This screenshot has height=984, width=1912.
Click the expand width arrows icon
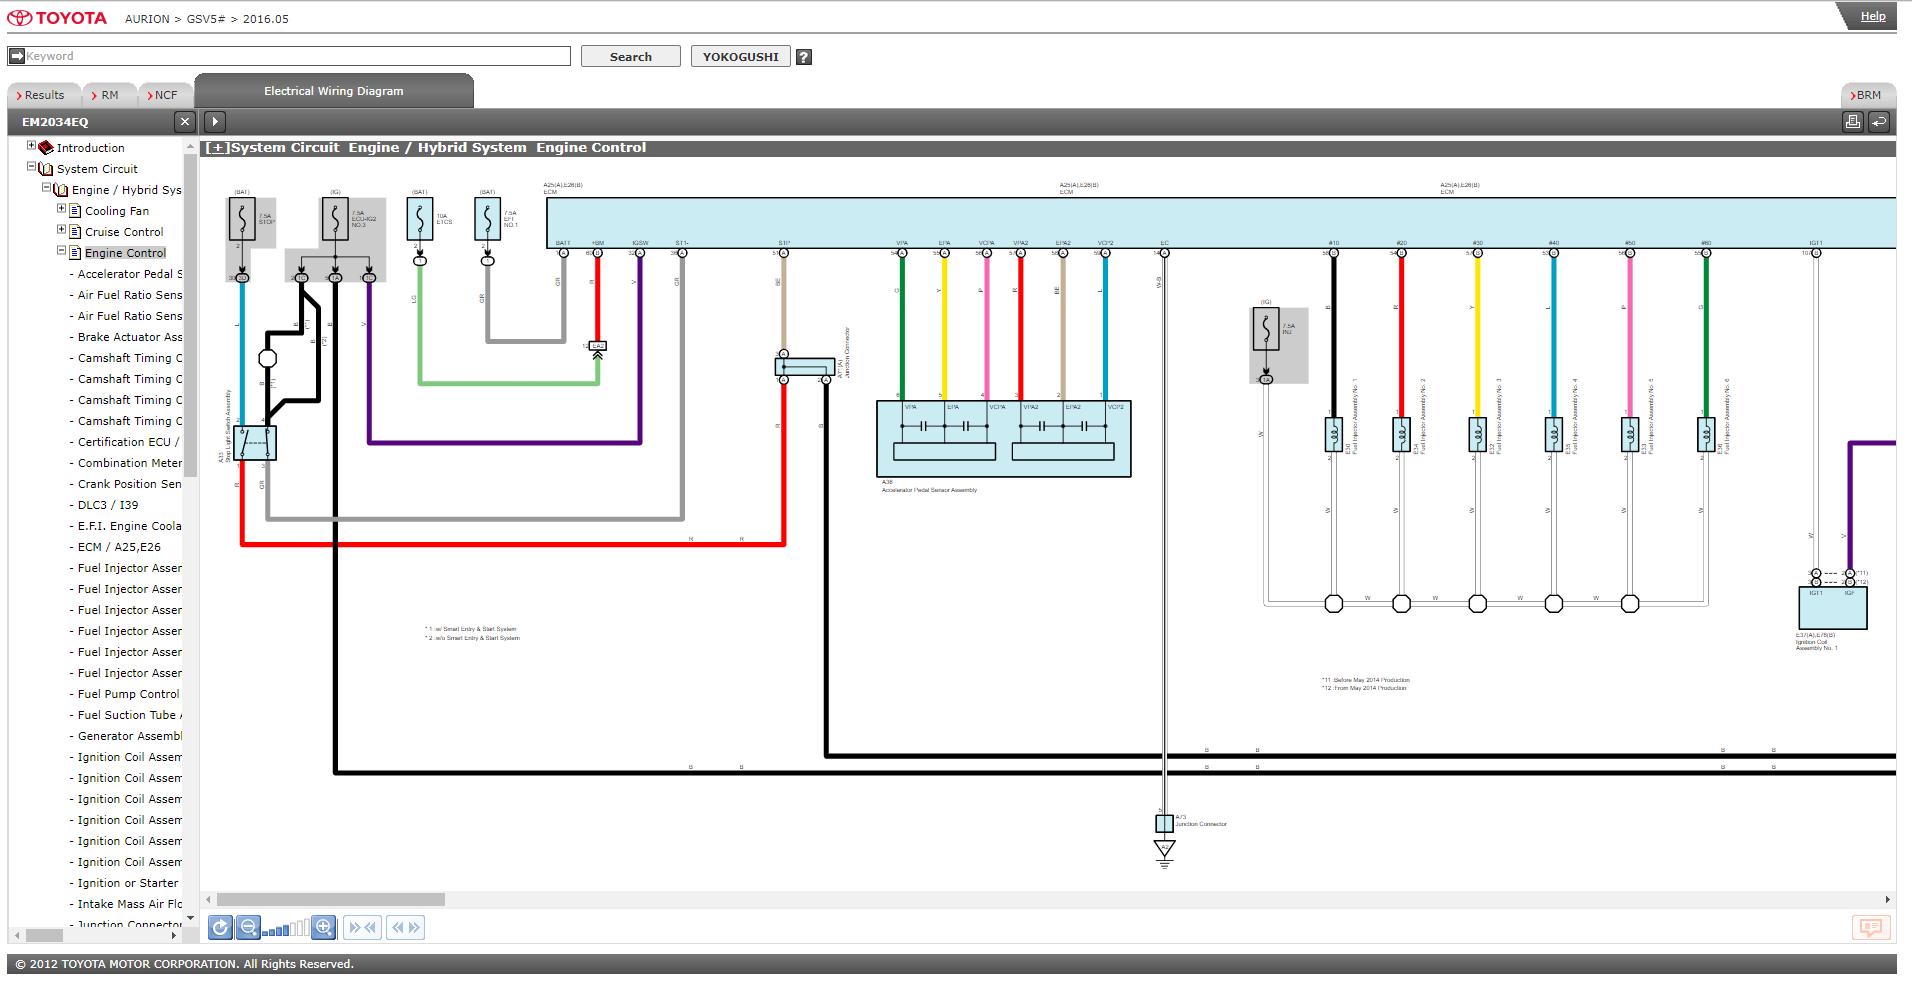click(405, 927)
